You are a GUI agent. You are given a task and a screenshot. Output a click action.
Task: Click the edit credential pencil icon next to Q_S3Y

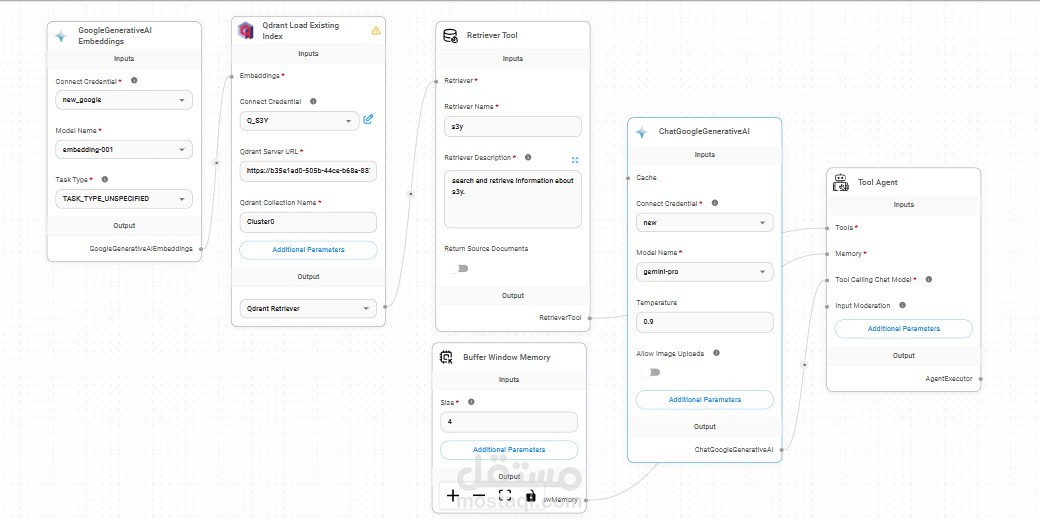[x=368, y=119]
